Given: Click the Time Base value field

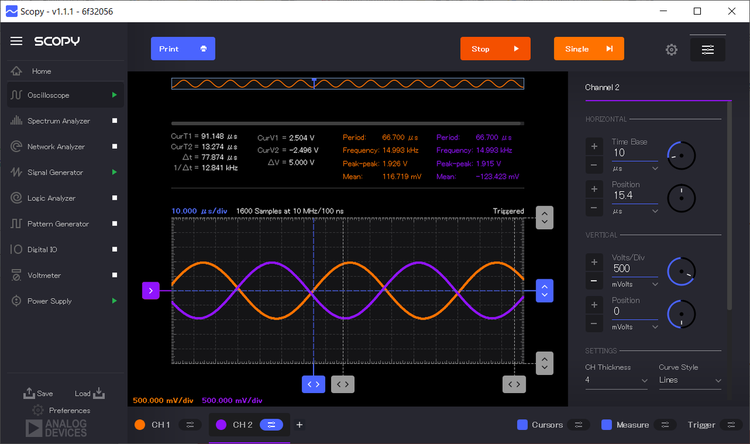Looking at the screenshot, I should point(635,153).
